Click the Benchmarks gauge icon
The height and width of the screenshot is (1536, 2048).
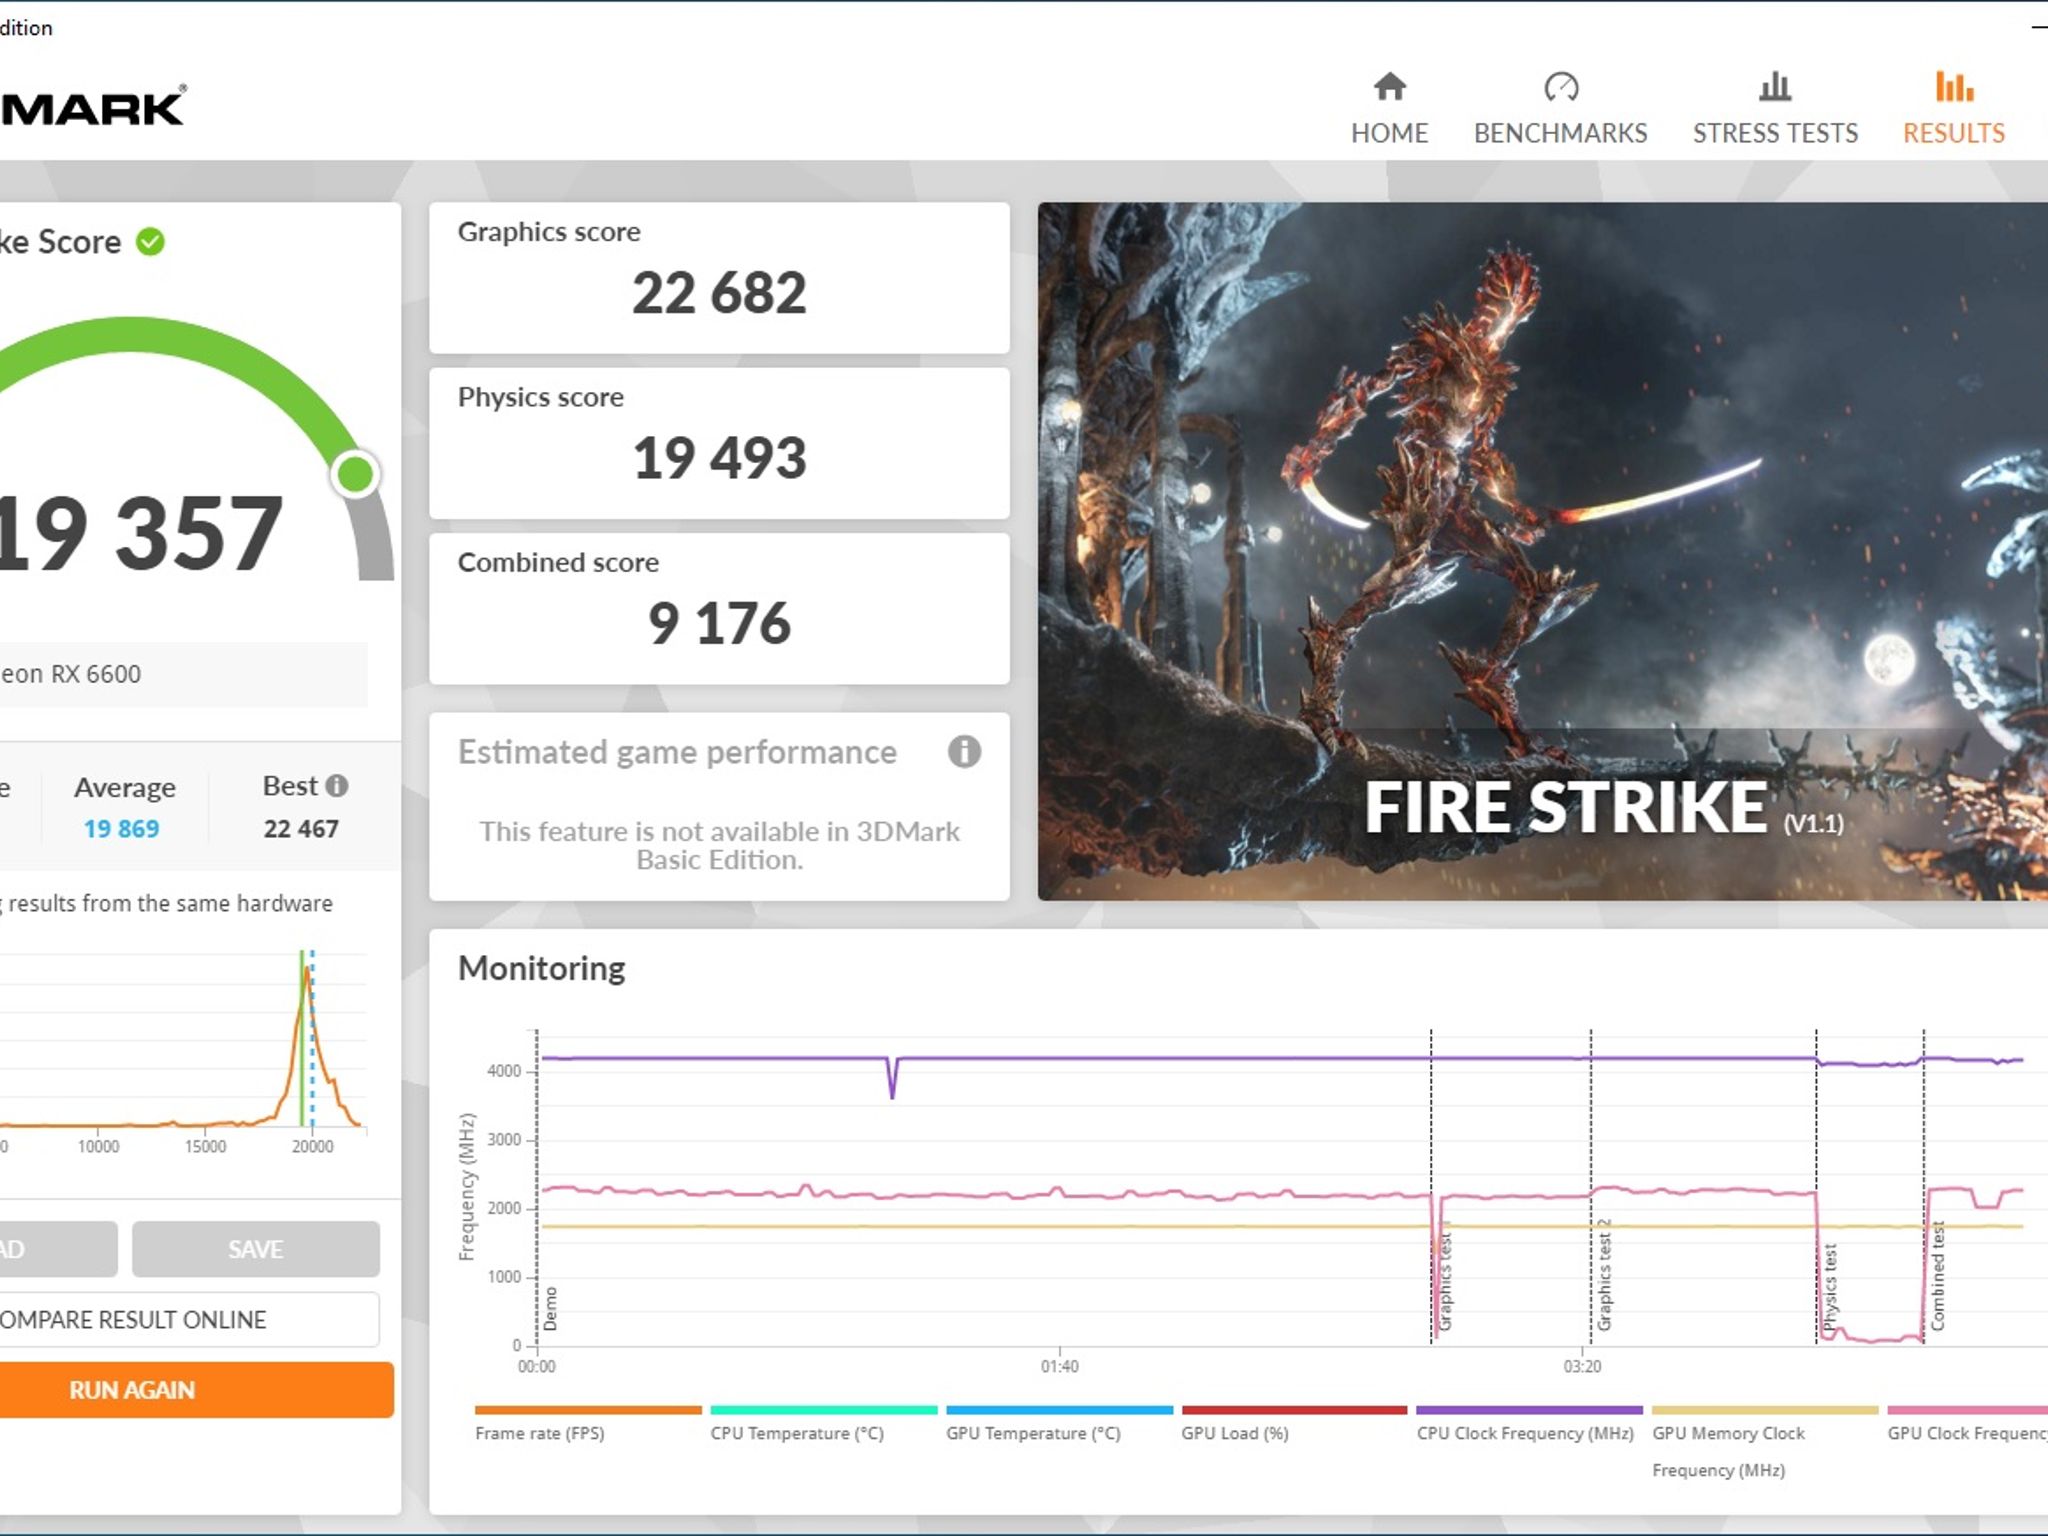point(1560,87)
